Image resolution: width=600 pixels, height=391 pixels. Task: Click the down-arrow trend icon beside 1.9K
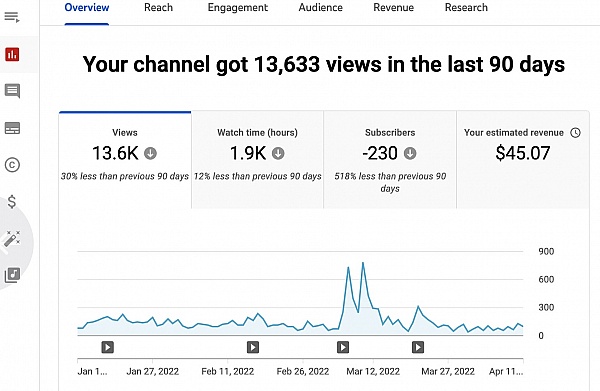pyautogui.click(x=278, y=153)
